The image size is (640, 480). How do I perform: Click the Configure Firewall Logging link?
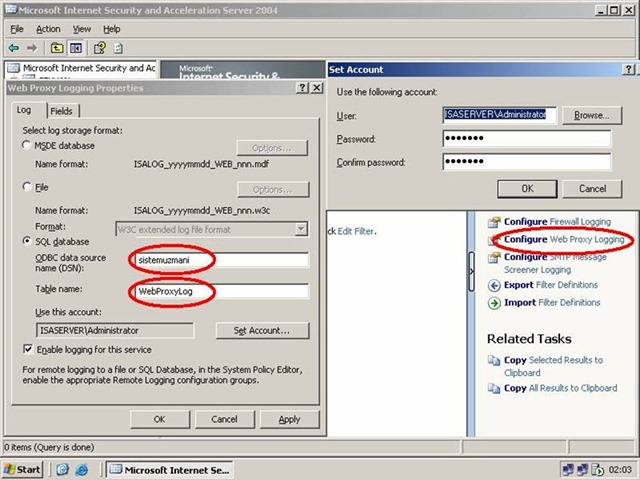[558, 222]
